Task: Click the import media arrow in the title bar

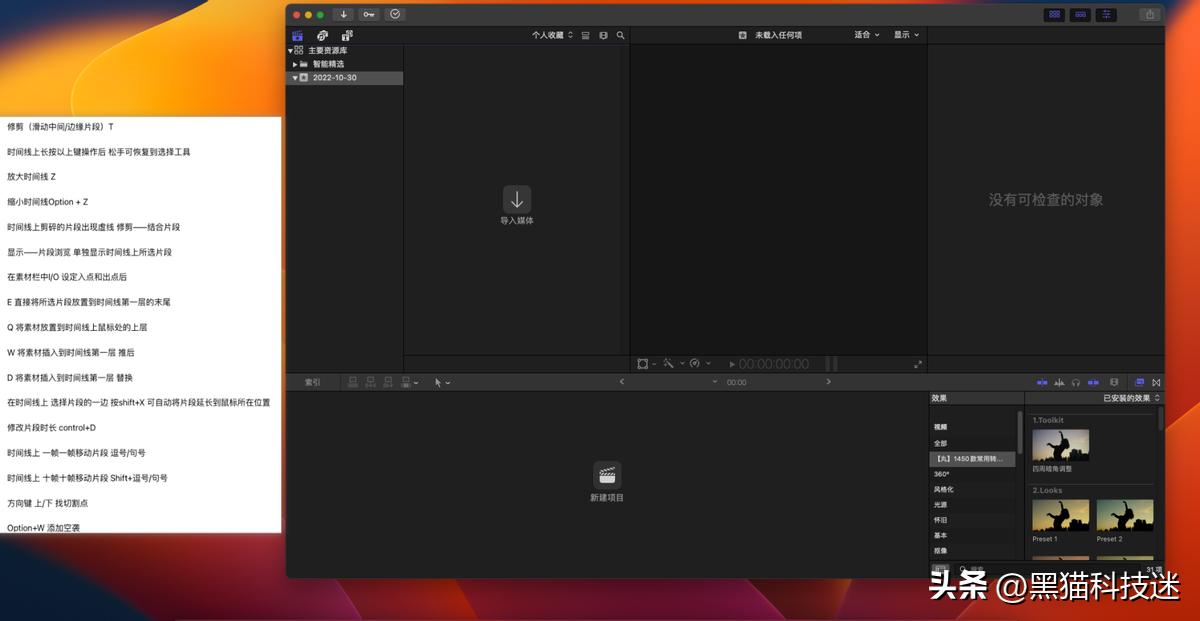Action: 343,14
